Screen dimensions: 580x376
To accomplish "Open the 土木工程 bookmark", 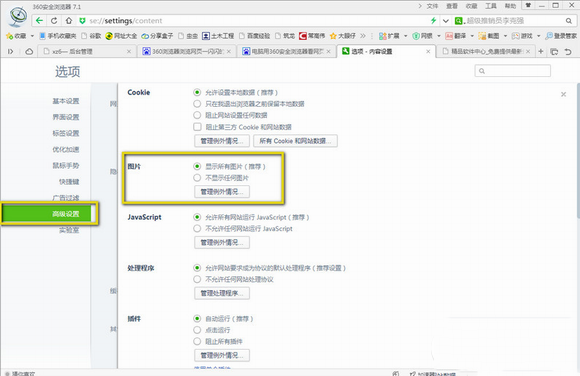I will pyautogui.click(x=218, y=36).
